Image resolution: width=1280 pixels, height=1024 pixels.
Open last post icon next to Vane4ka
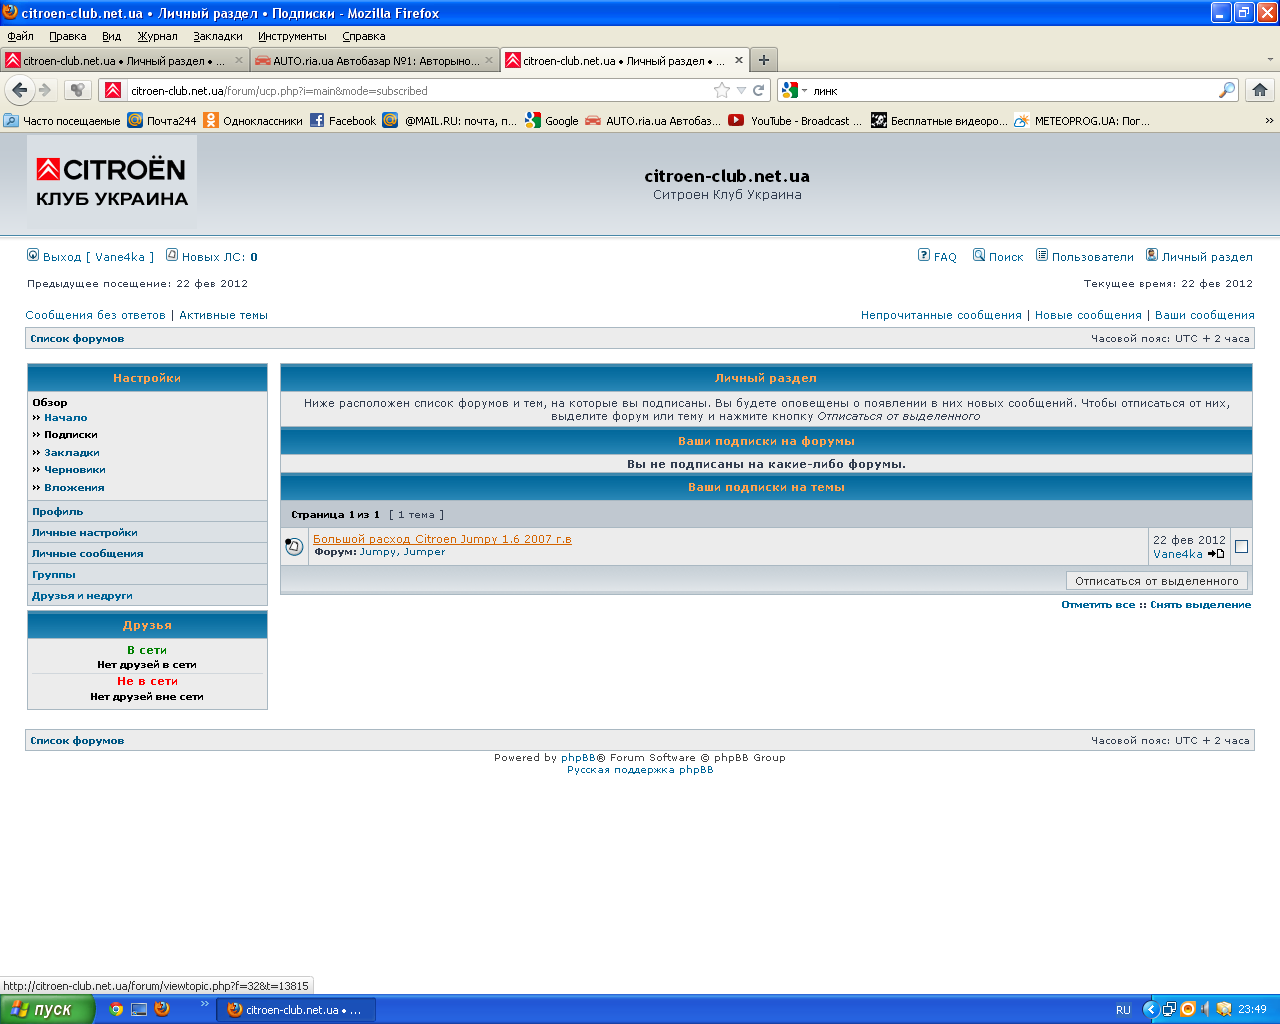pyautogui.click(x=1216, y=553)
